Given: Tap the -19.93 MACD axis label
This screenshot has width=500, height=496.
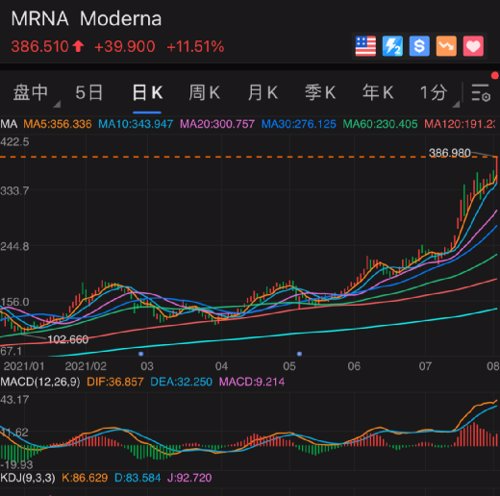Looking at the screenshot, I should point(17,464).
